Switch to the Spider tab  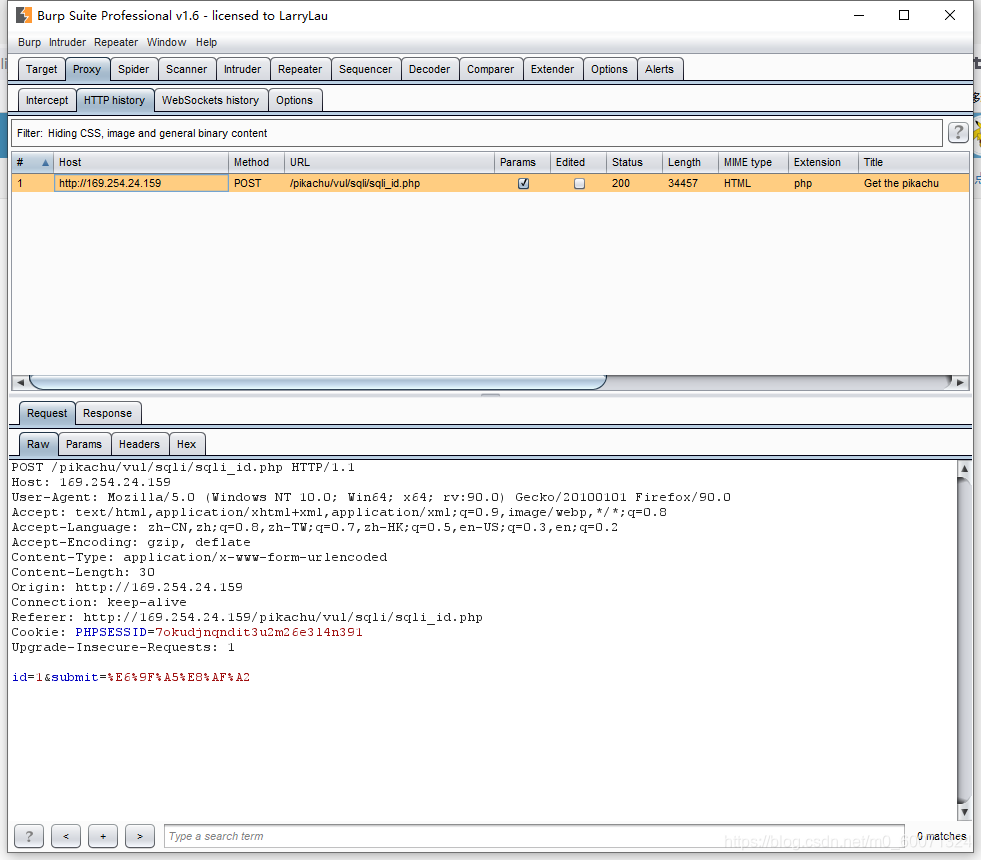pyautogui.click(x=134, y=69)
